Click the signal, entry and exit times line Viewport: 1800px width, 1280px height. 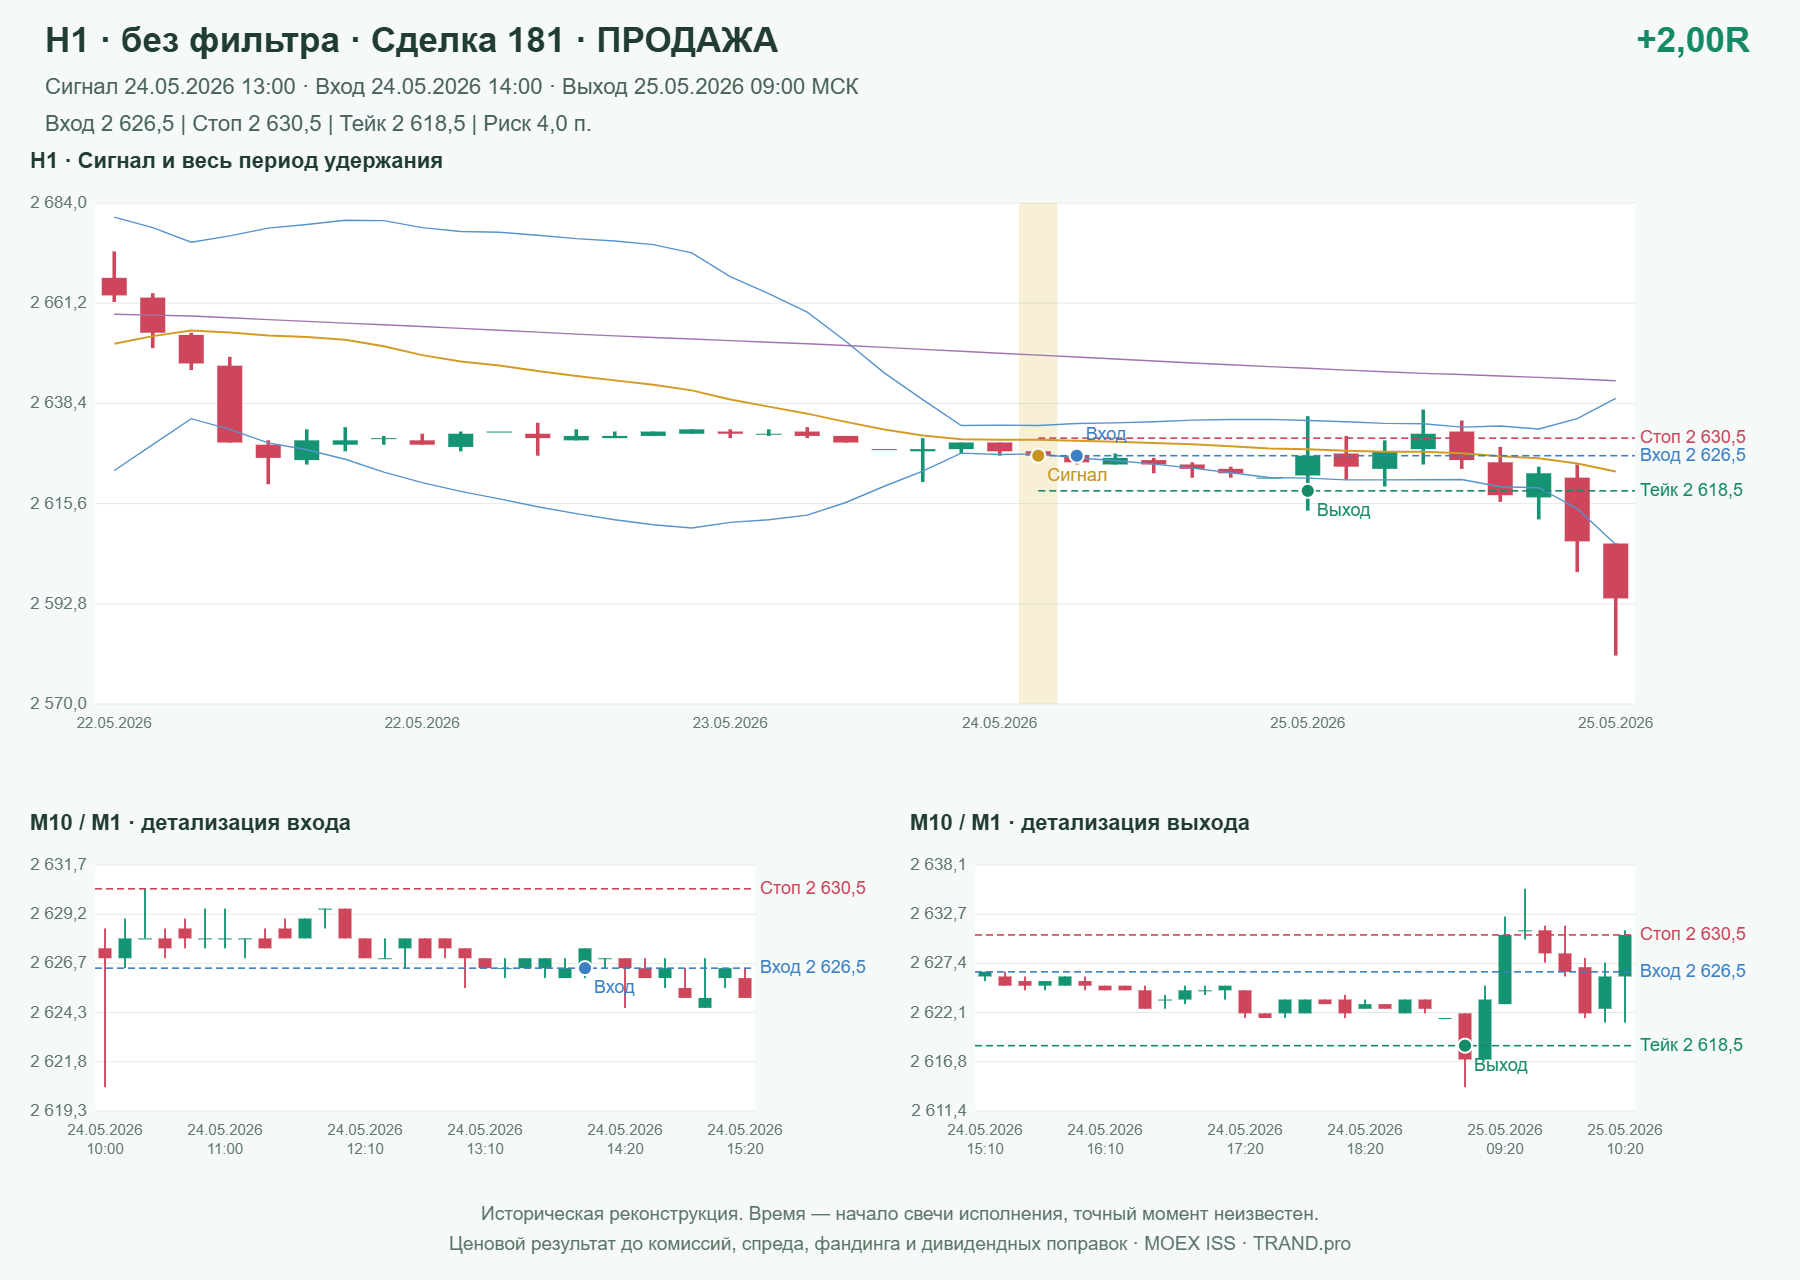click(452, 87)
